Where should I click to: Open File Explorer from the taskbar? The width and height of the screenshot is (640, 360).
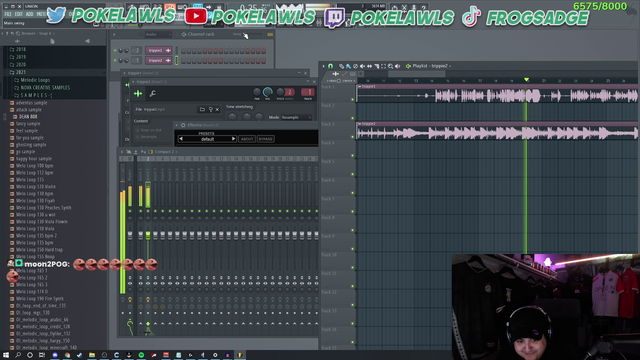92,355
